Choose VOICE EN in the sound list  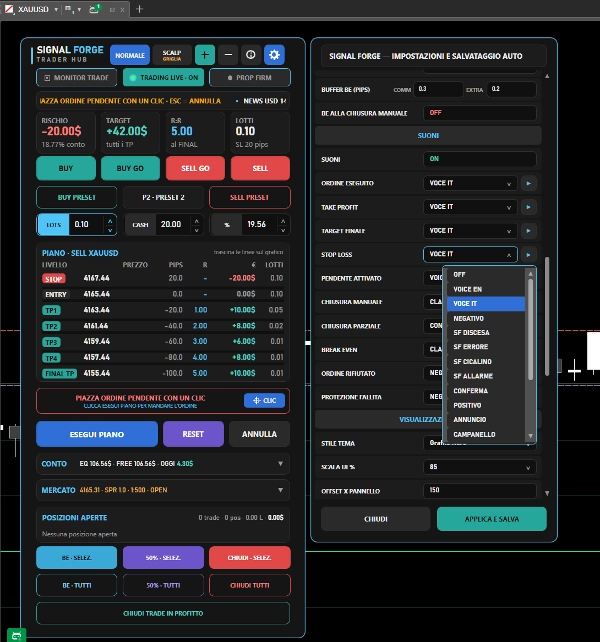[x=486, y=289]
